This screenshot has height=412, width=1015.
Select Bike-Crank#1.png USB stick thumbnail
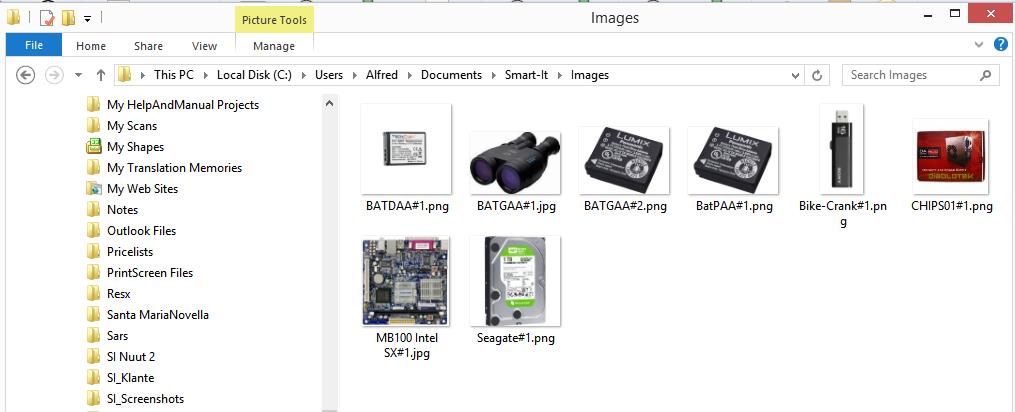pyautogui.click(x=842, y=148)
